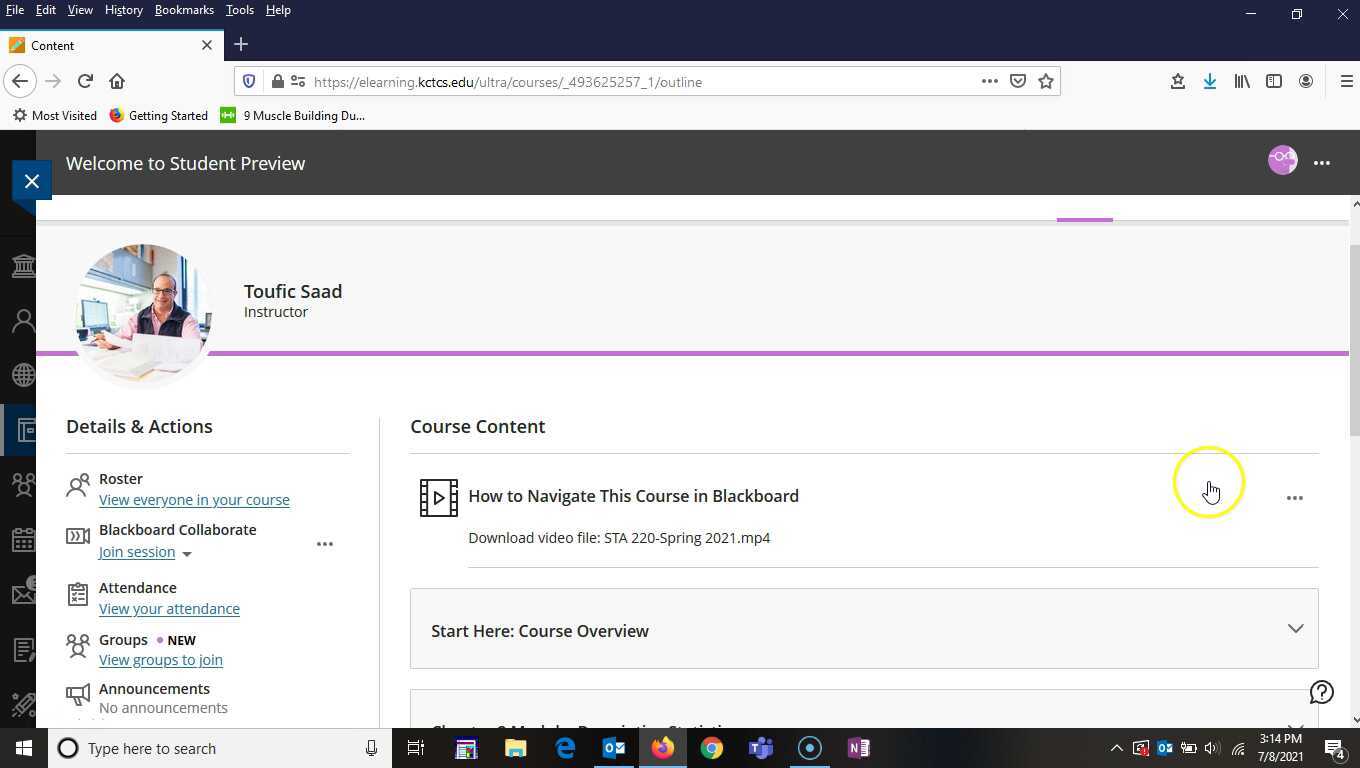Expand the Start Here: Course Overview module

[x=1295, y=629]
